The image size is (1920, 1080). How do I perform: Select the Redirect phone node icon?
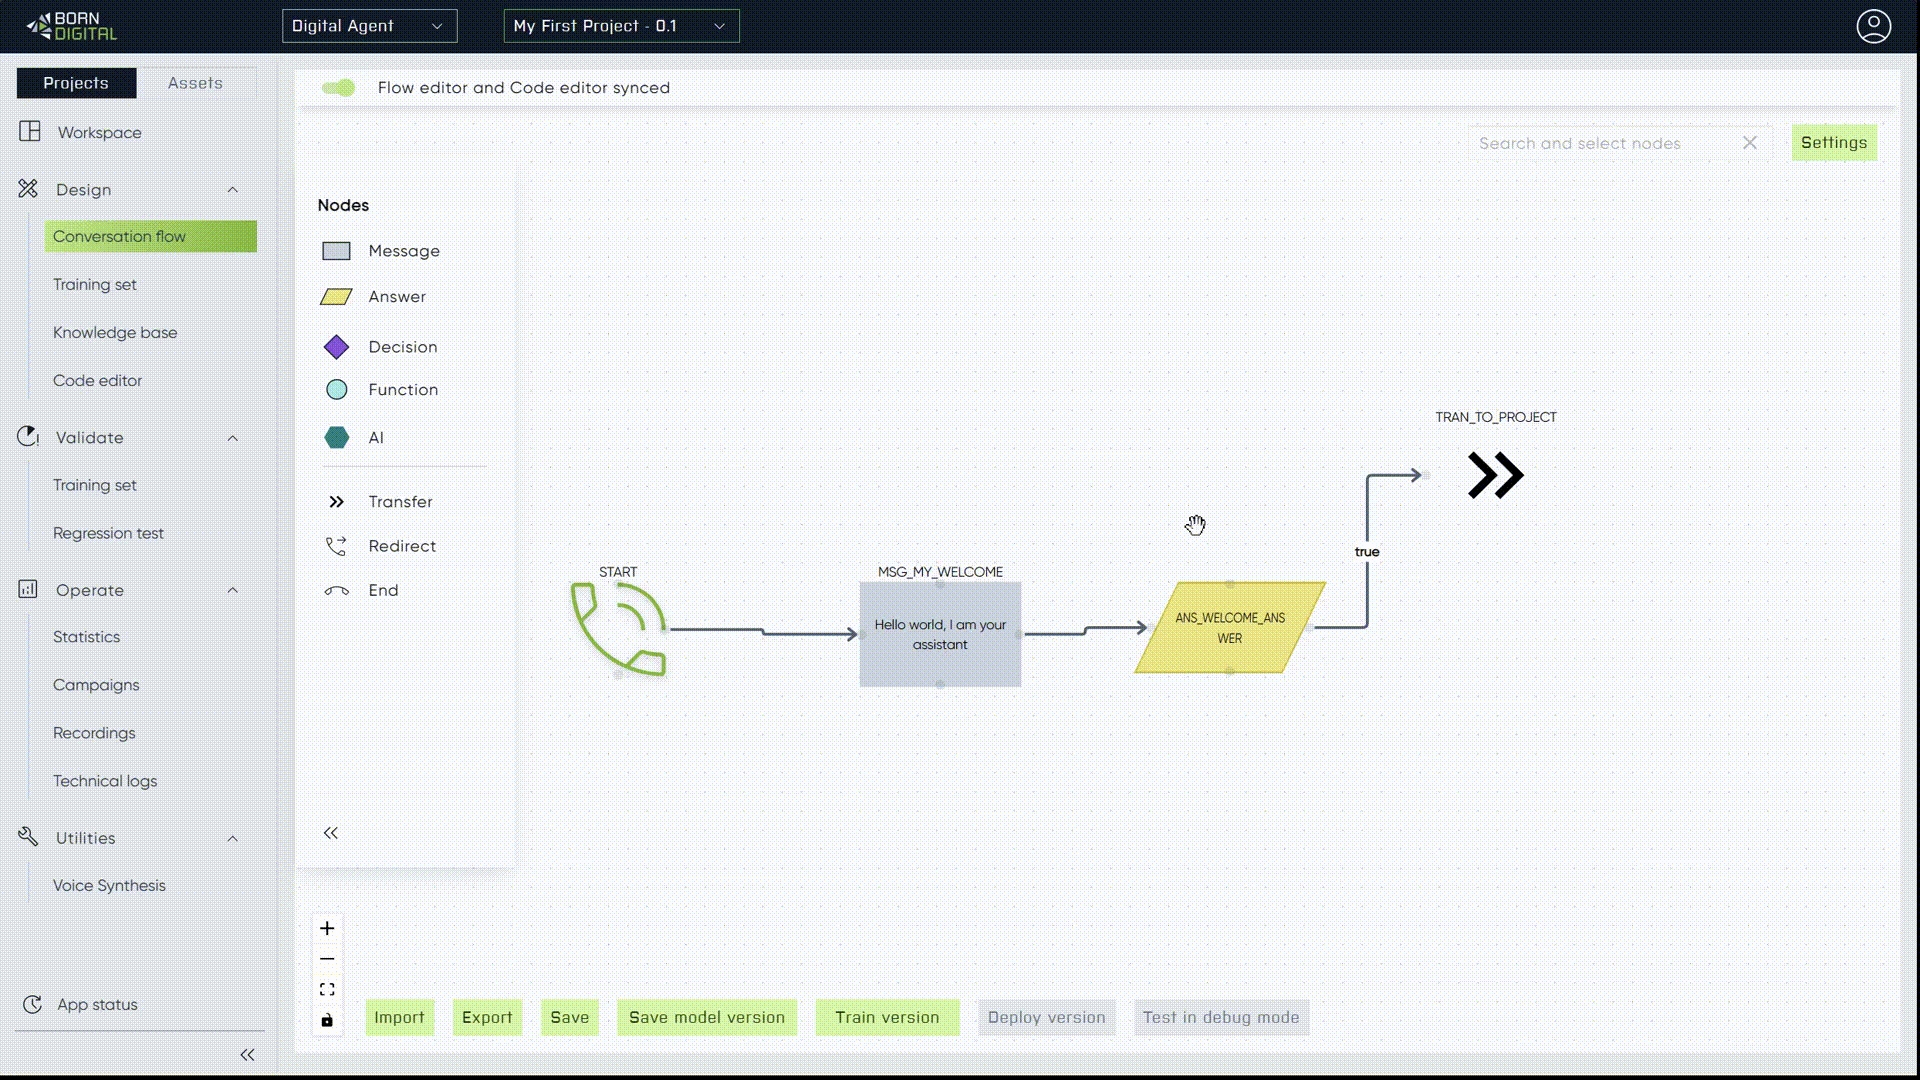336,546
